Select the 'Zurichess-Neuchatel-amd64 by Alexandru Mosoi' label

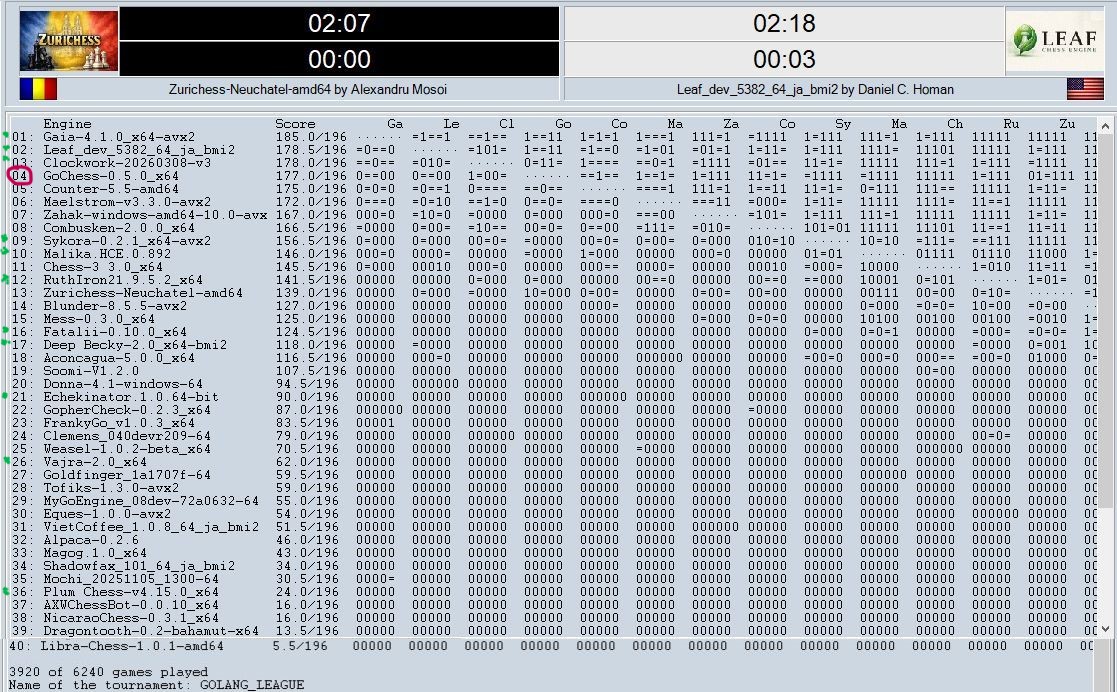pyautogui.click(x=308, y=89)
